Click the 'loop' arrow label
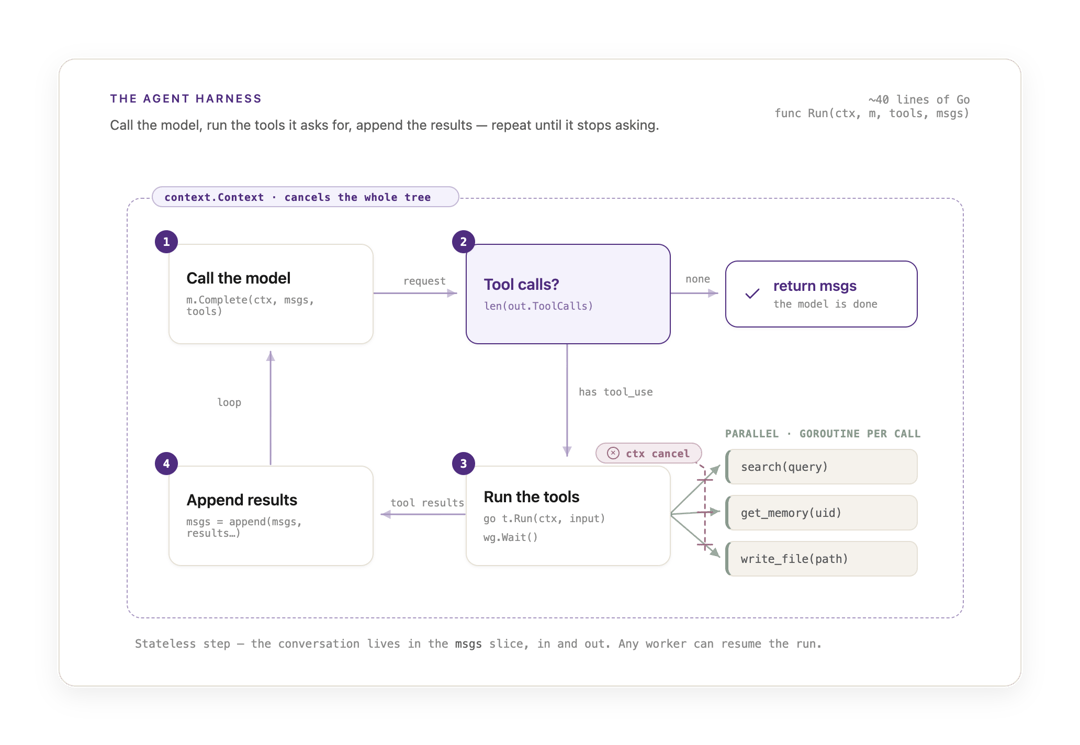Image resolution: width=1080 pixels, height=745 pixels. click(229, 402)
